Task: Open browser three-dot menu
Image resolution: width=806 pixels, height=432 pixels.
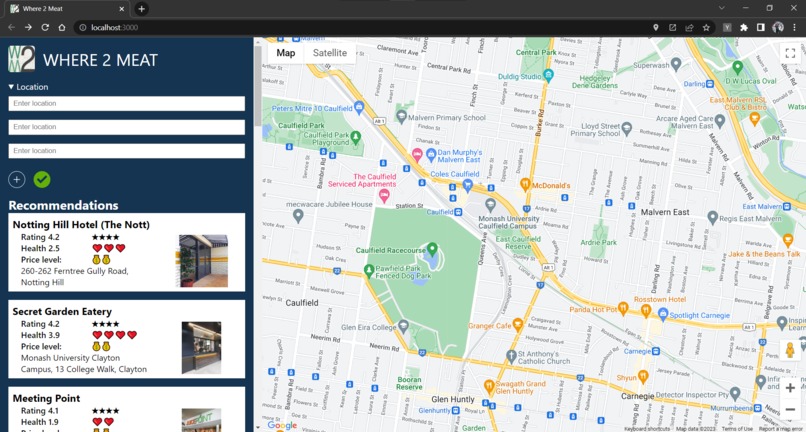Action: coord(795,27)
